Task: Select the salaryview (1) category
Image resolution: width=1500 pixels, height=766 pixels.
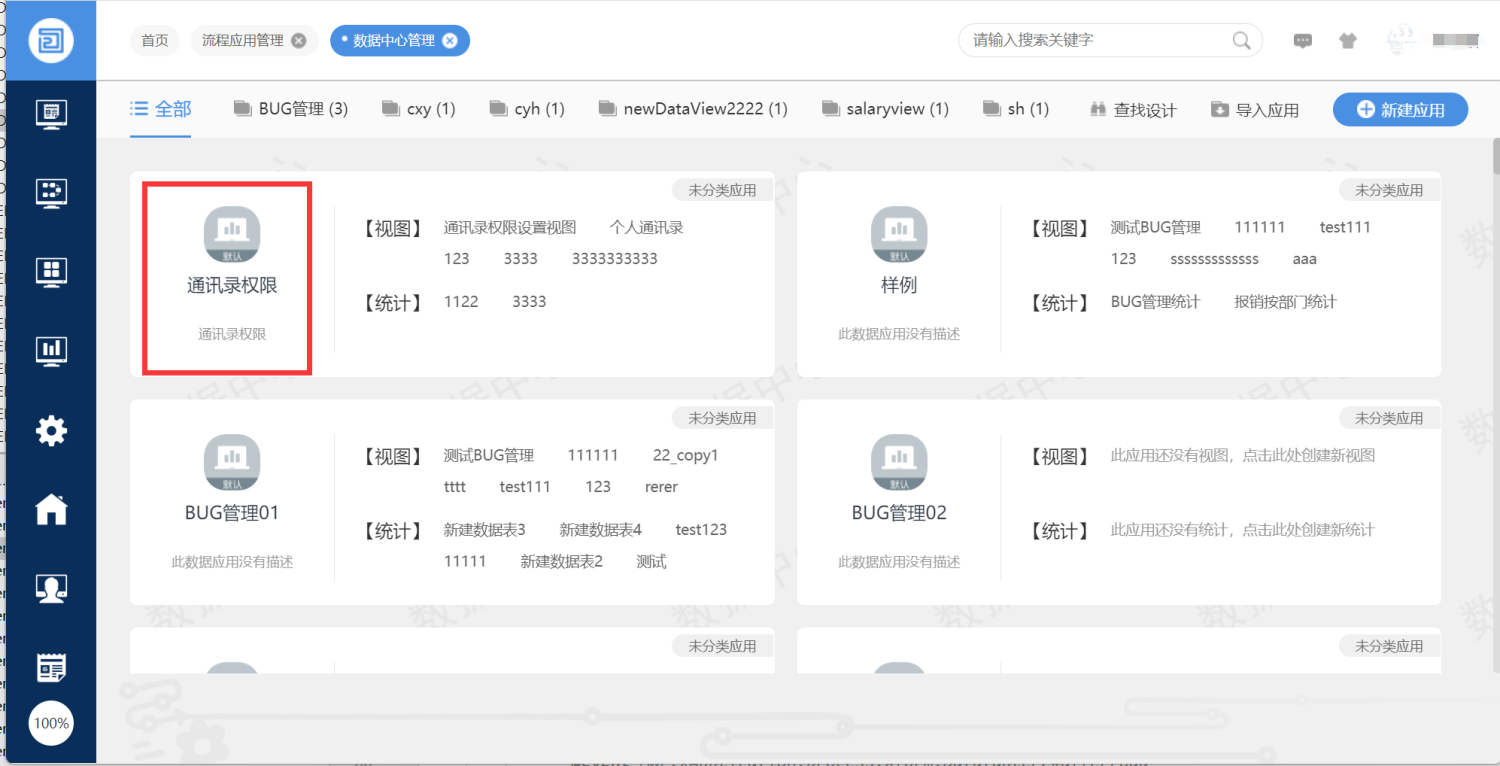Action: point(885,109)
